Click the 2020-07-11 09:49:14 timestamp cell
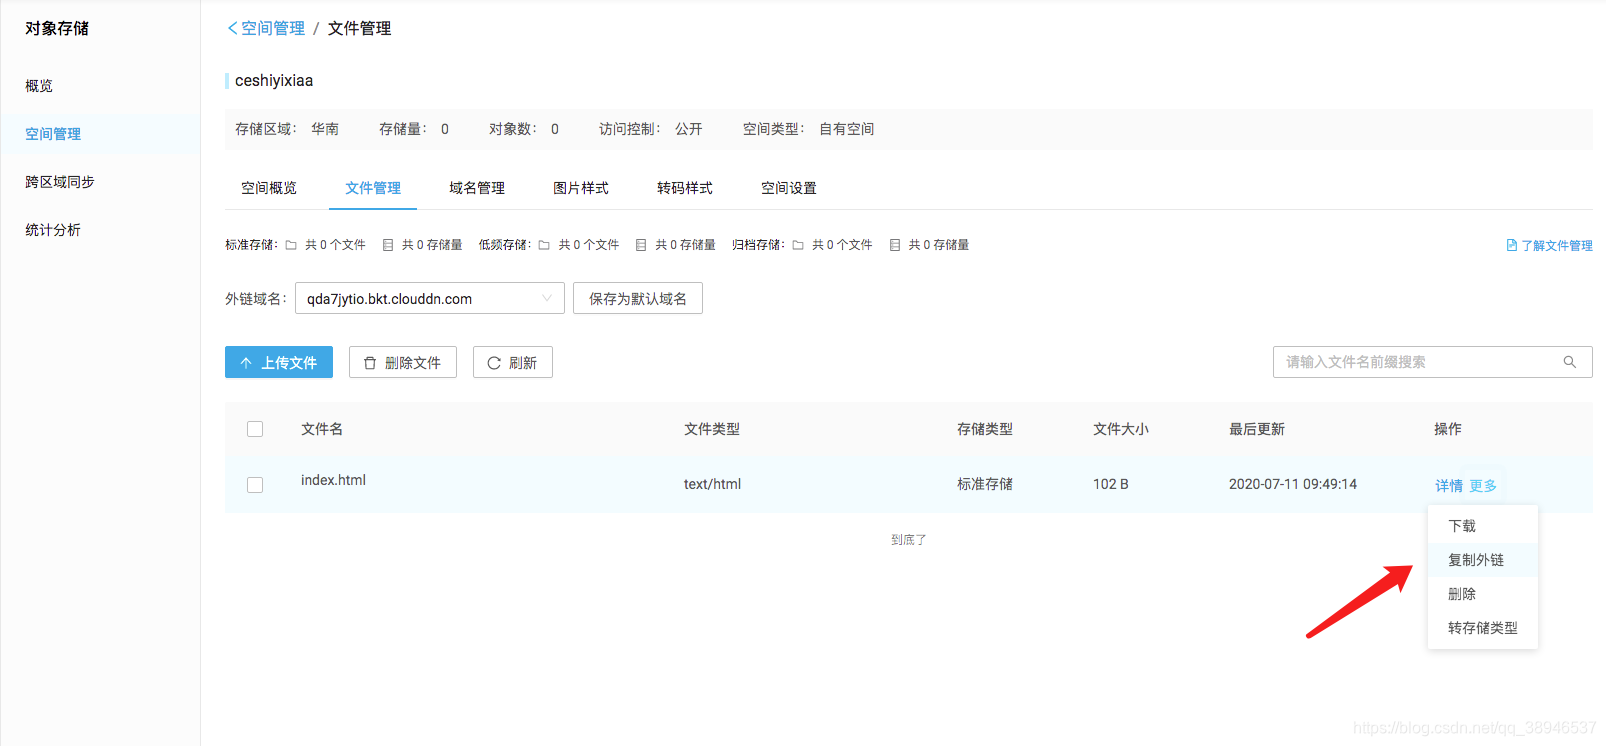Image resolution: width=1606 pixels, height=746 pixels. pyautogui.click(x=1293, y=484)
